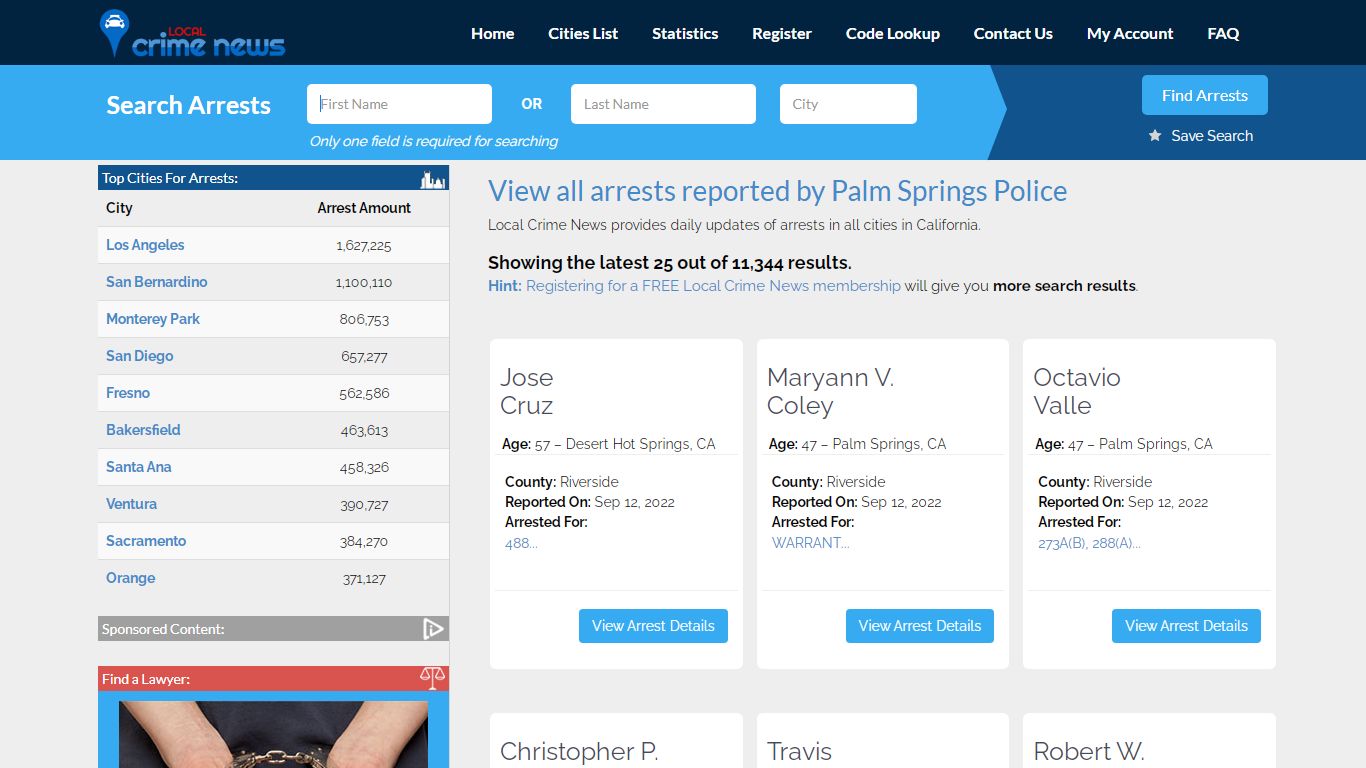The height and width of the screenshot is (768, 1366).
Task: Click the Sponsored Content ad icon
Action: [x=432, y=629]
